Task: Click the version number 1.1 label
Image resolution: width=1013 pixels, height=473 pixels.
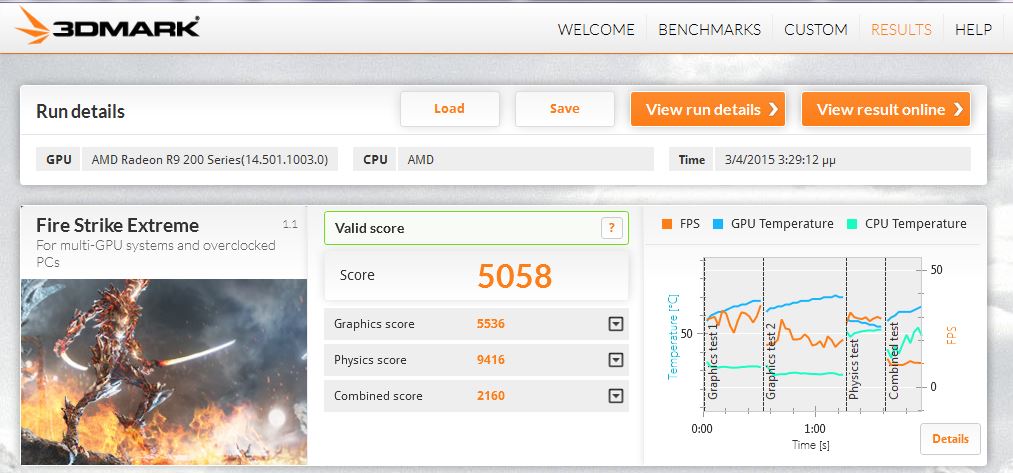Action: pos(290,224)
